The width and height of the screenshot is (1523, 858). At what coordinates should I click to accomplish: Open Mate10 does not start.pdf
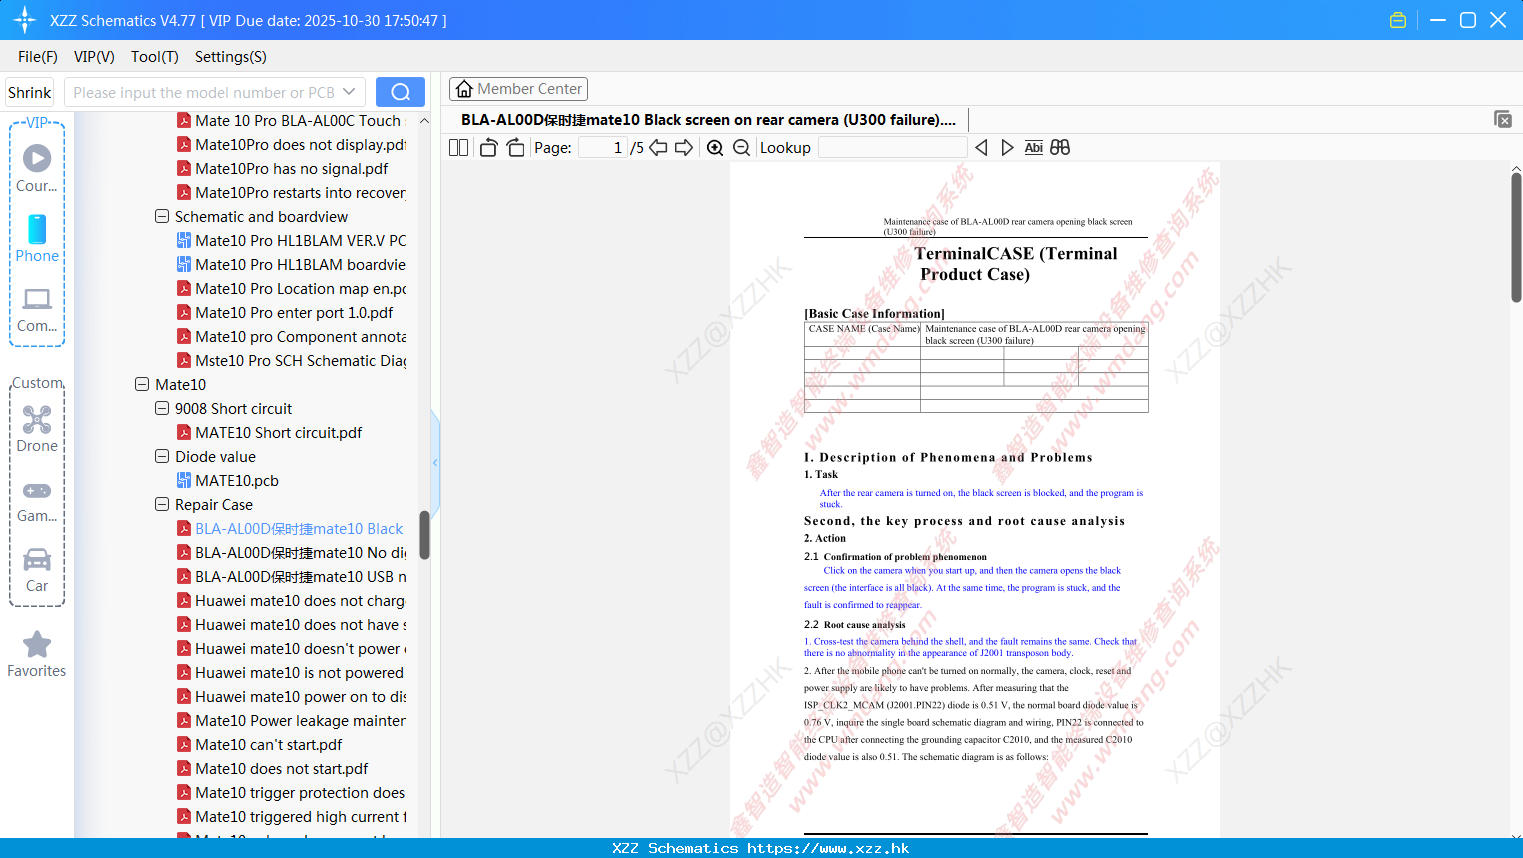(281, 768)
